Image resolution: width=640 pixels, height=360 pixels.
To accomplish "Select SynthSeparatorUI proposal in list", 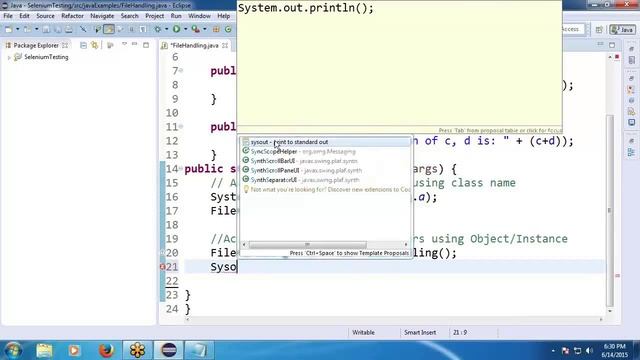I will pos(325,180).
